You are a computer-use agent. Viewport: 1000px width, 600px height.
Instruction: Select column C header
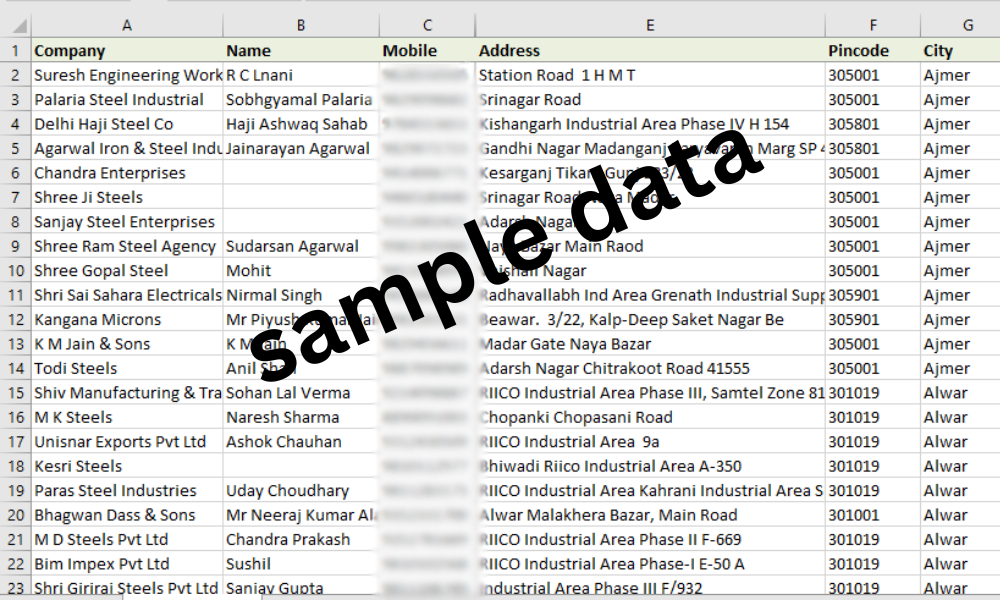click(x=427, y=25)
